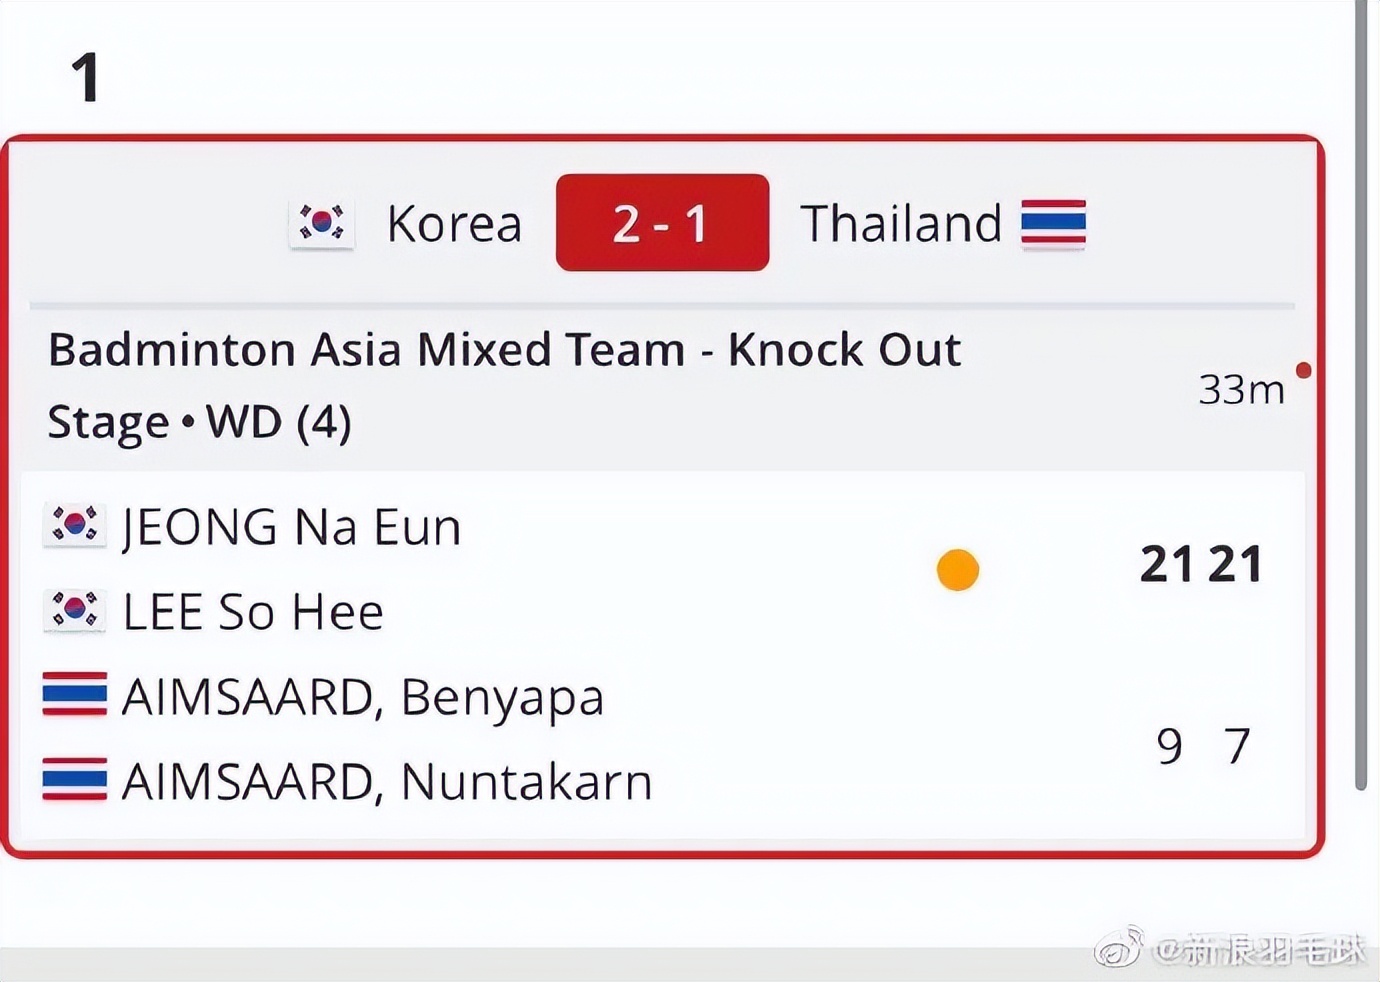This screenshot has width=1380, height=982.
Task: Click the orange winner indicator dot
Action: click(x=957, y=570)
